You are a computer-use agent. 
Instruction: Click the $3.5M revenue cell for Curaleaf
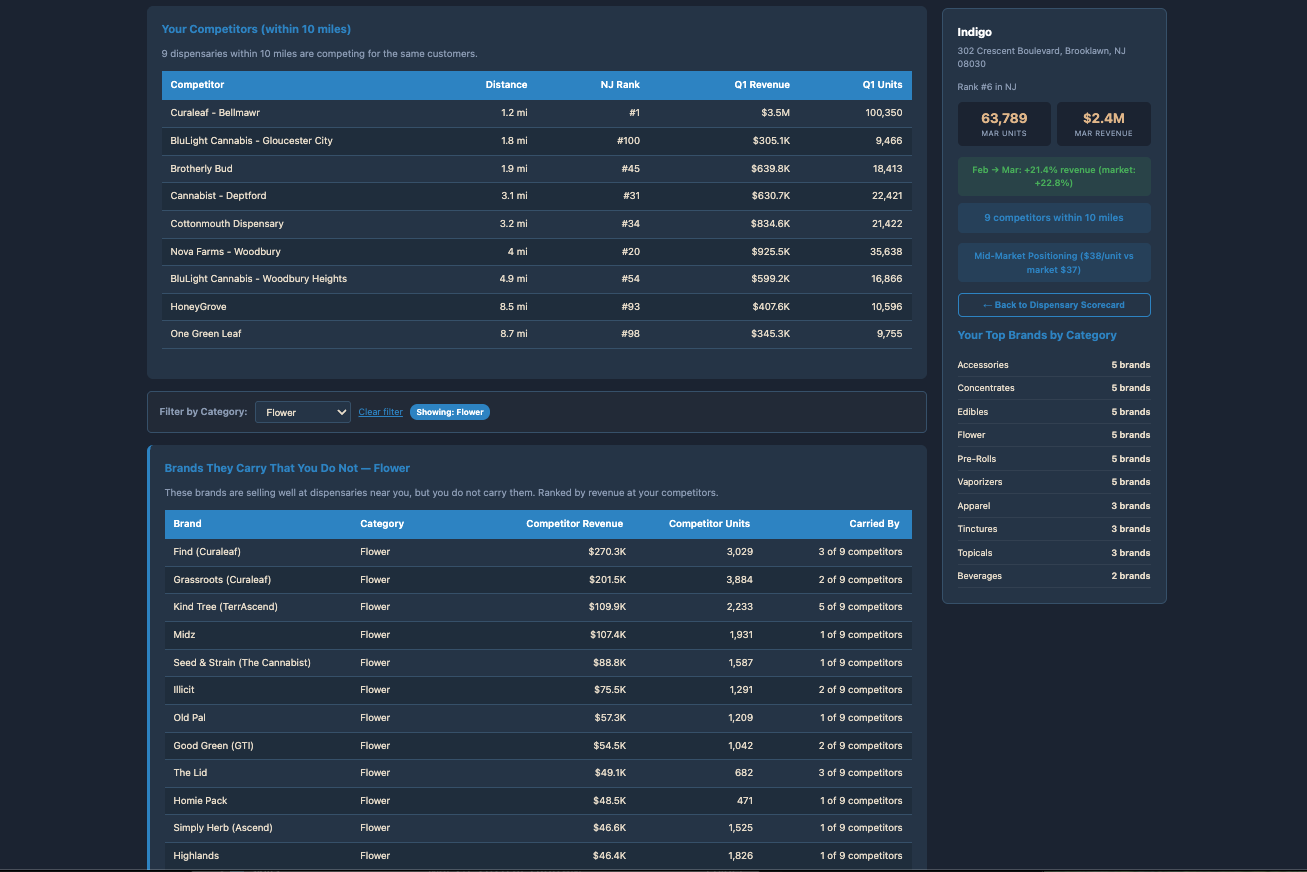pos(775,113)
